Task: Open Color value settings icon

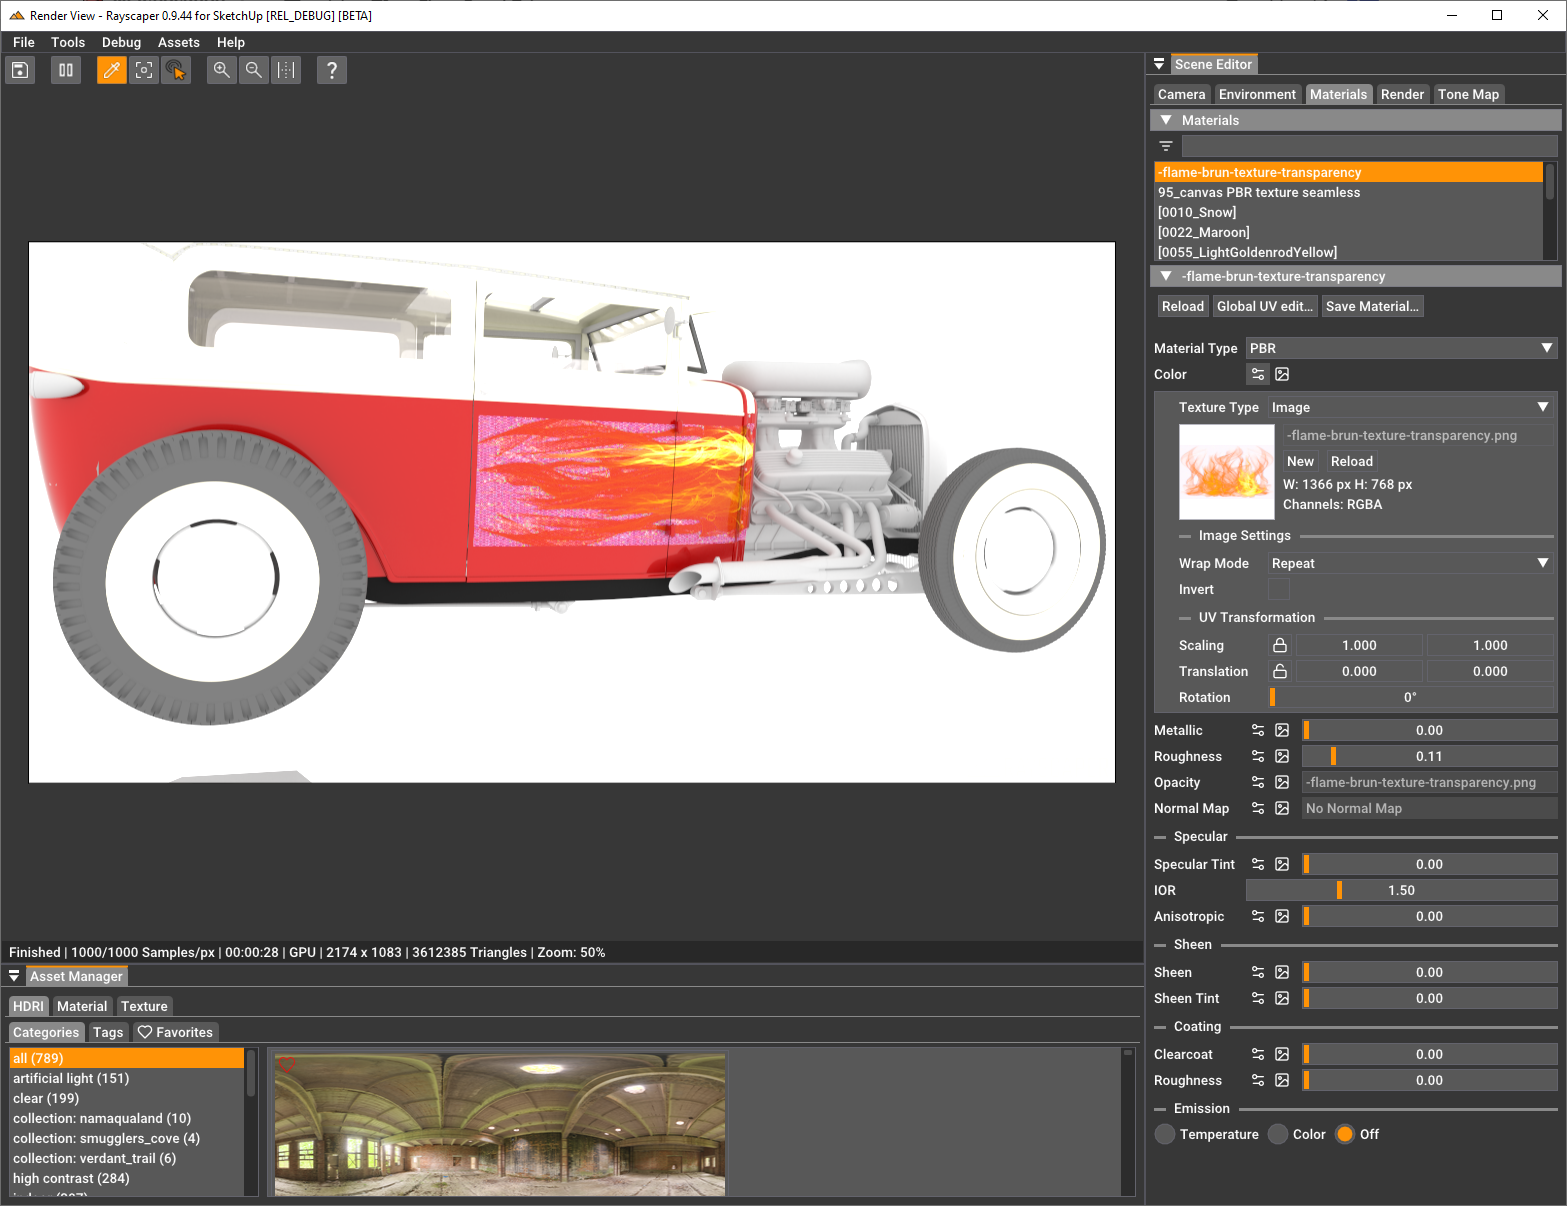Action: [x=1258, y=374]
